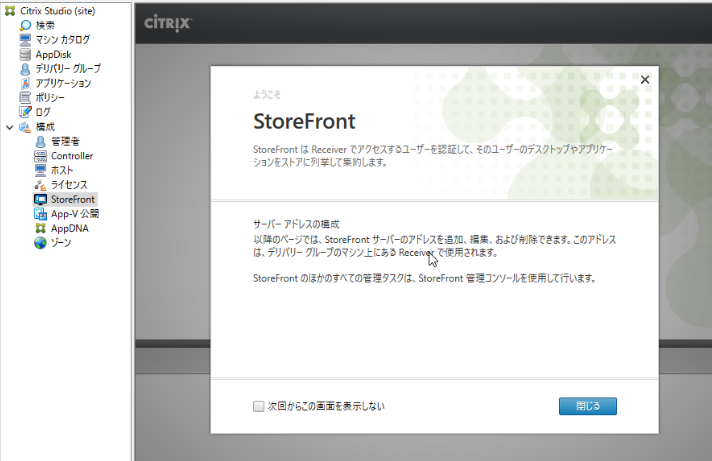Click the AppDNA icon
Viewport: 712px width, 461px height.
pos(40,228)
